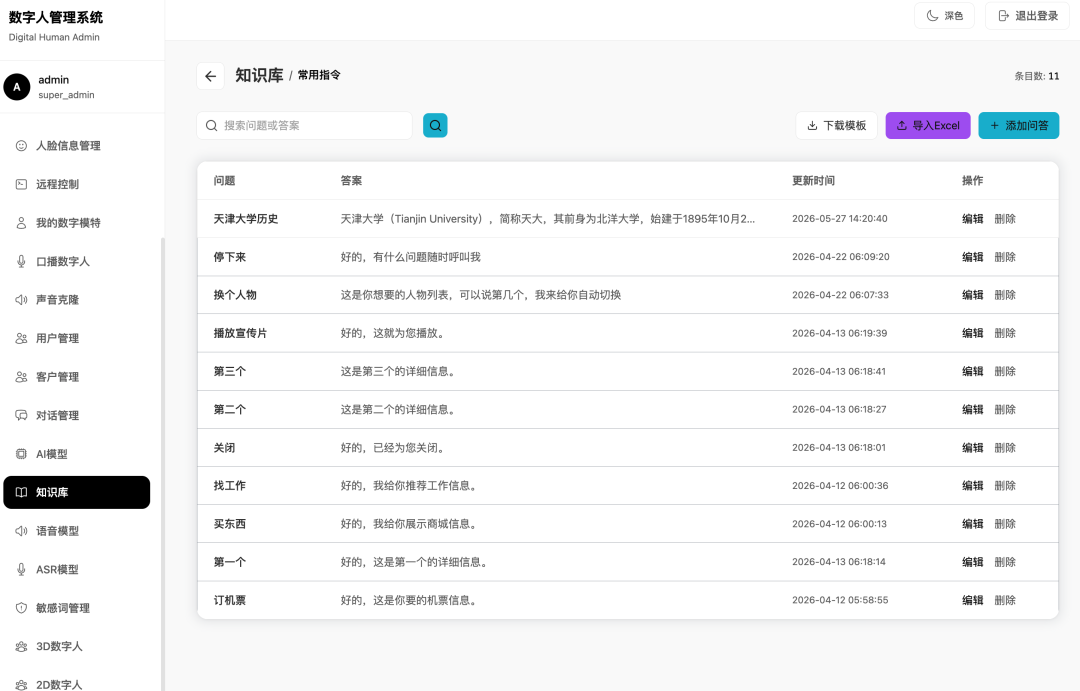Click the AI模型 chip icon

[x=21, y=454]
